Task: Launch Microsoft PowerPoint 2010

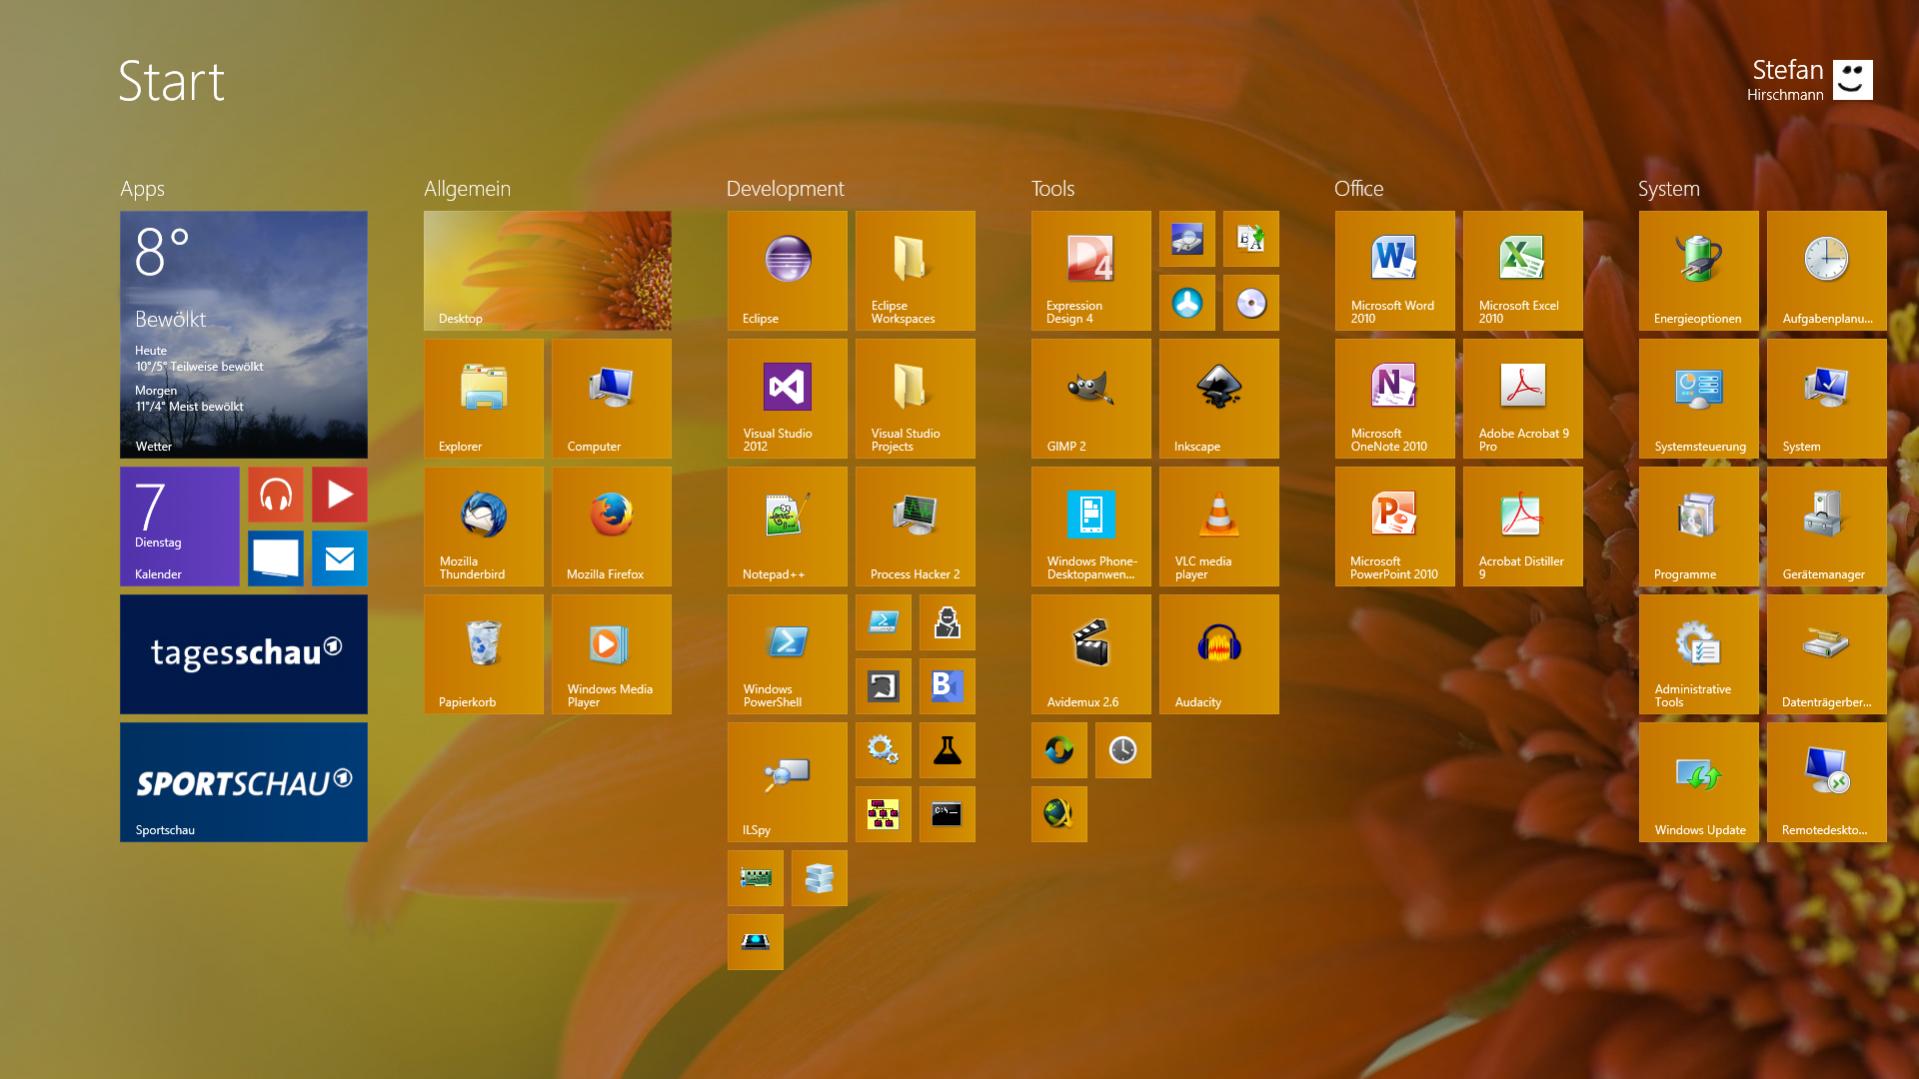Action: (x=1396, y=526)
